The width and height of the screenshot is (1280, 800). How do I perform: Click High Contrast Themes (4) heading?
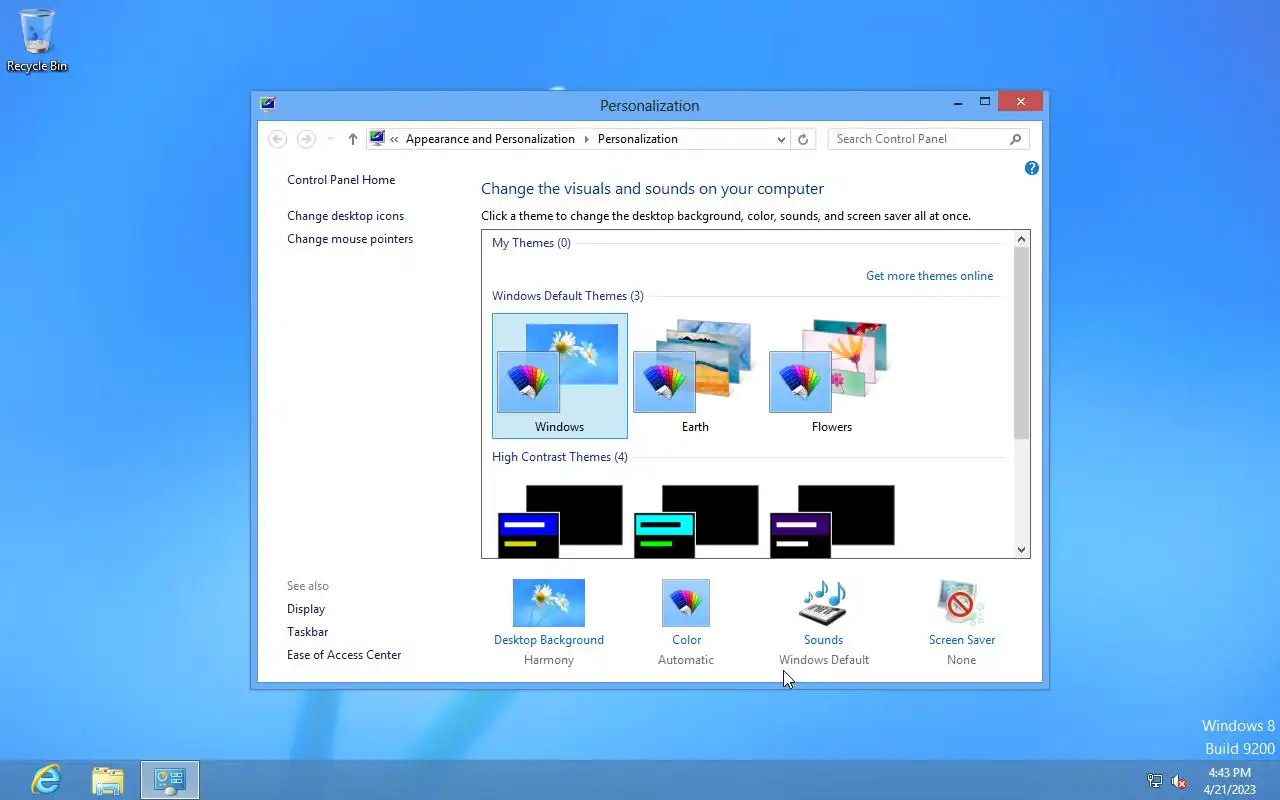pyautogui.click(x=560, y=457)
